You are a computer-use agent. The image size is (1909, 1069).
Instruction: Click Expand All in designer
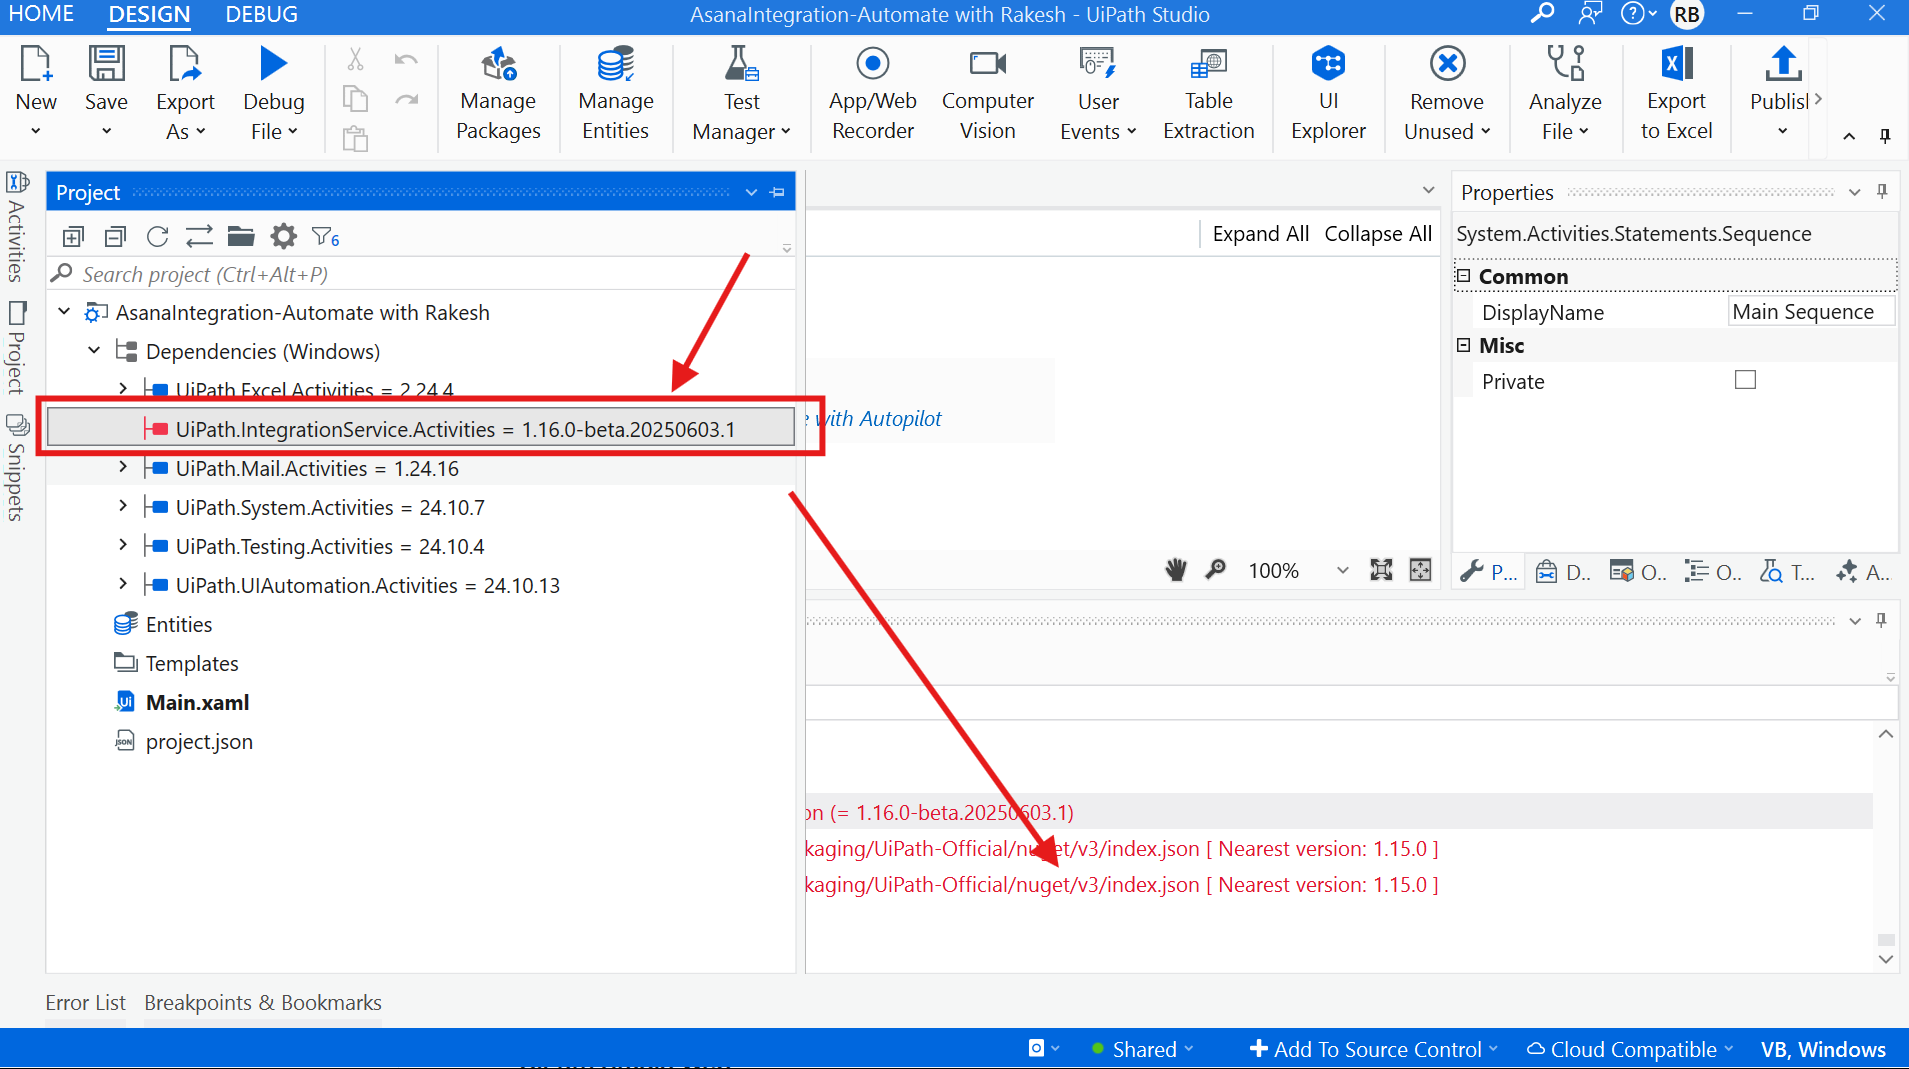tap(1260, 234)
